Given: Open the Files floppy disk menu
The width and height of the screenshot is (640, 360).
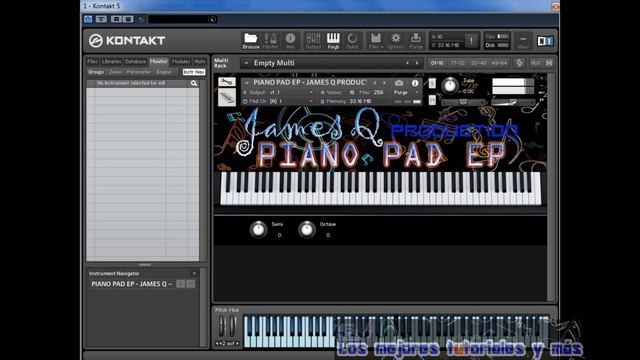Looking at the screenshot, I should pos(376,41).
